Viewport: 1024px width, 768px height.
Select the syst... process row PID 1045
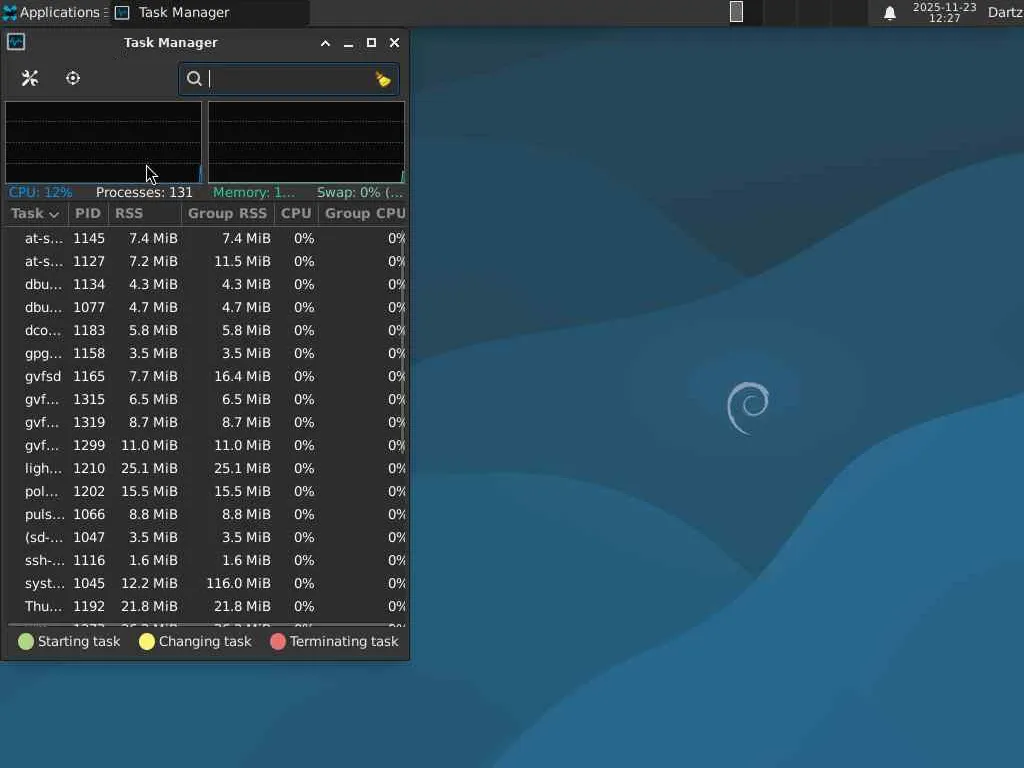tap(205, 583)
